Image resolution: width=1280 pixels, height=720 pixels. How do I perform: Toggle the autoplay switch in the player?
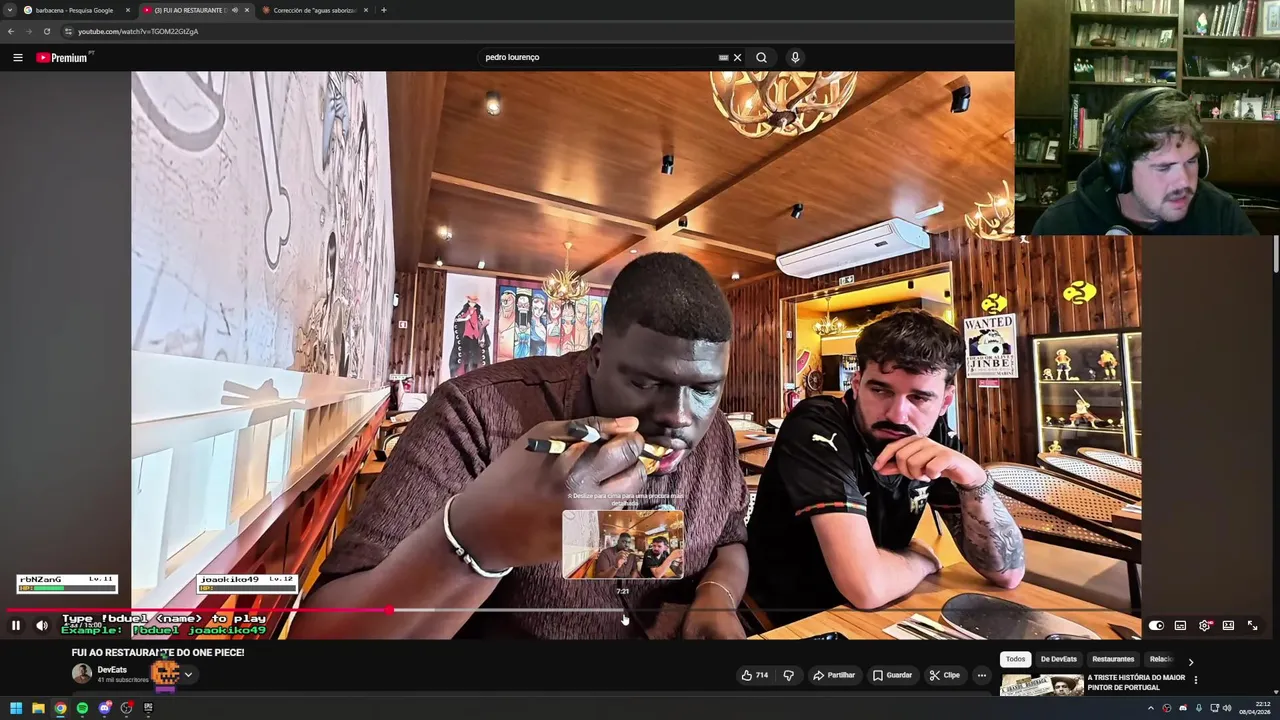pyautogui.click(x=1156, y=625)
